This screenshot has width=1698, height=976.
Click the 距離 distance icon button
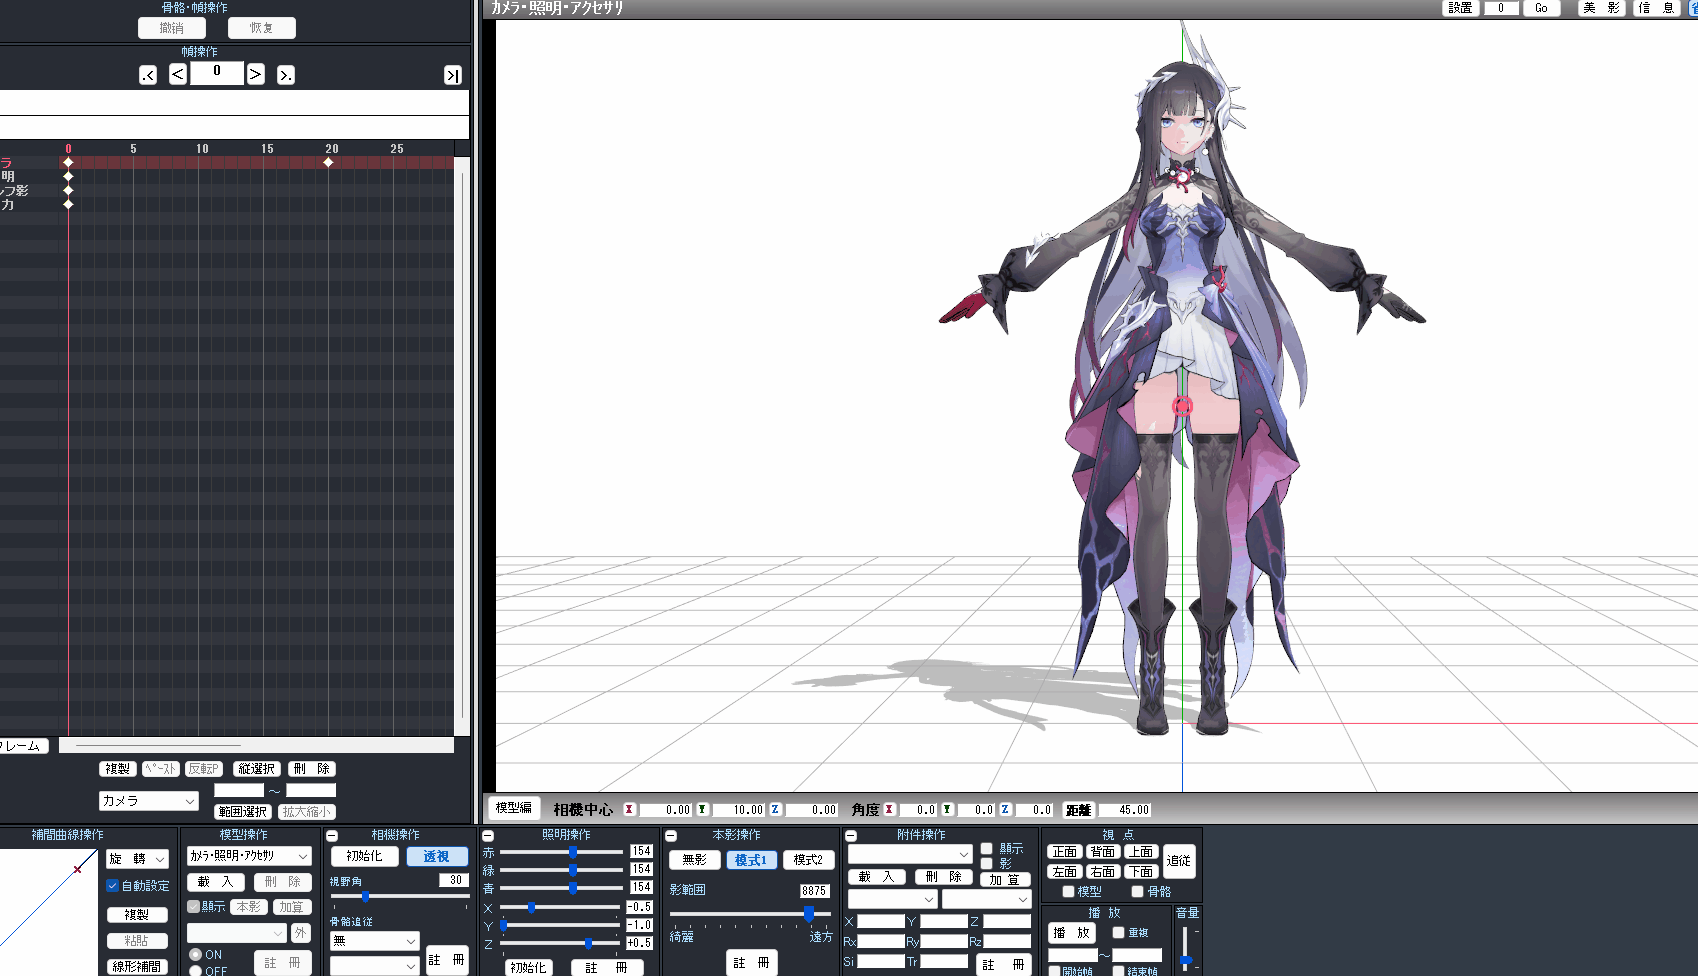pyautogui.click(x=1079, y=810)
